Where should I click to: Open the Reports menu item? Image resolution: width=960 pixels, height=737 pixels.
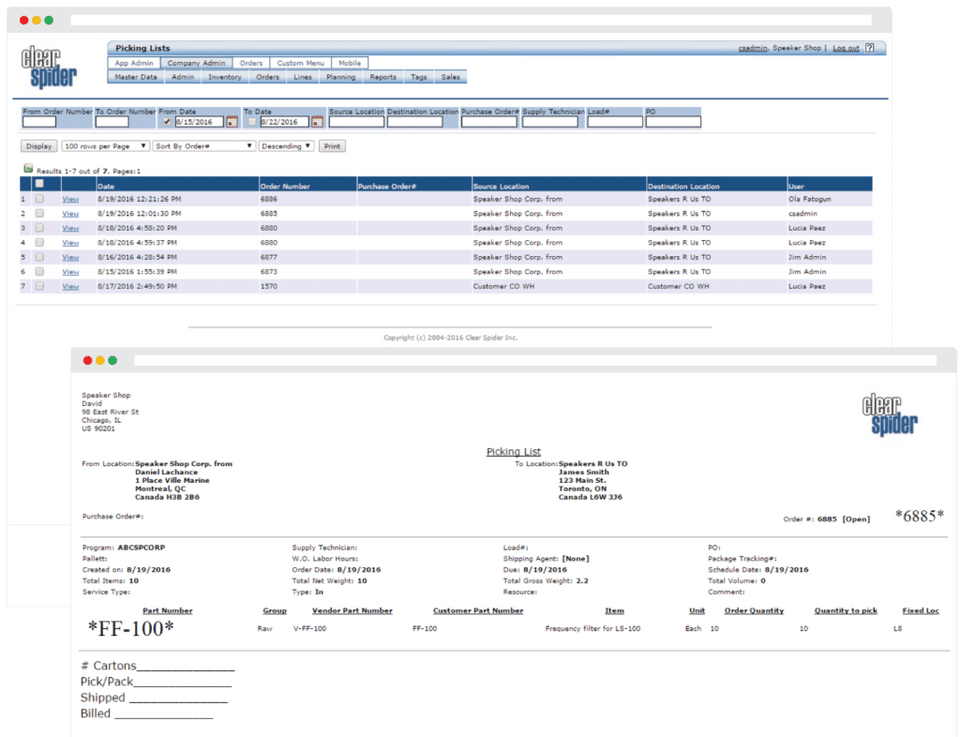(x=383, y=77)
